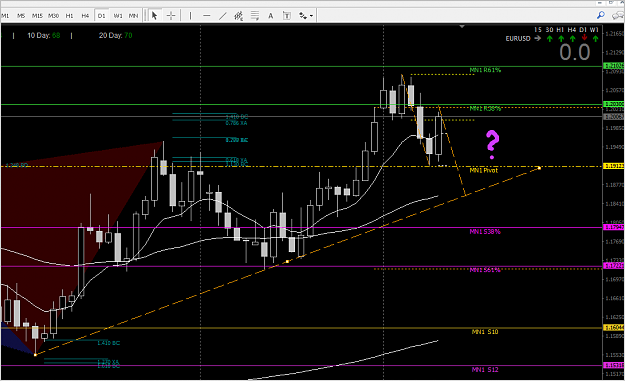Pick the trendline drawing tool

[222, 16]
